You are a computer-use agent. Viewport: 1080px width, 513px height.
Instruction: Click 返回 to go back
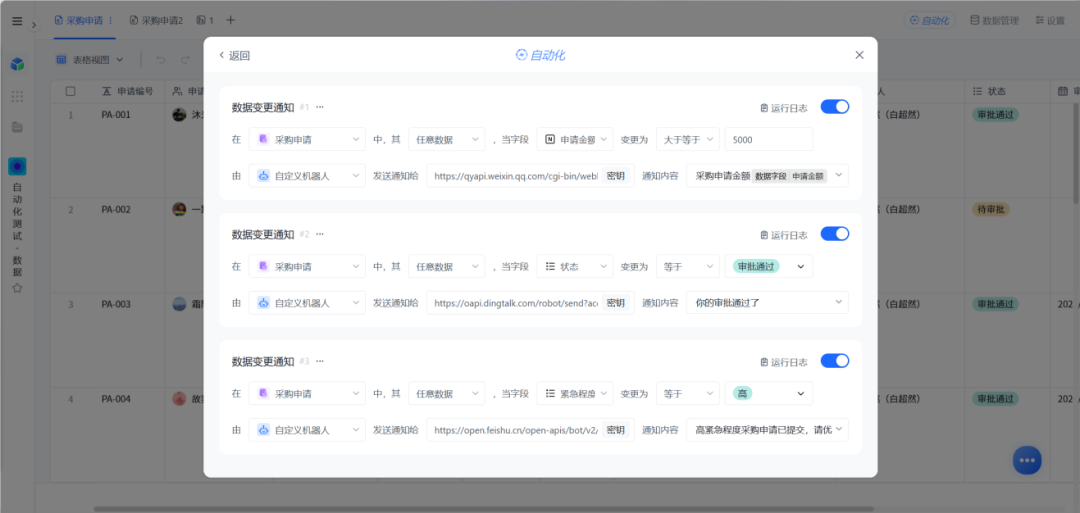[x=234, y=56]
